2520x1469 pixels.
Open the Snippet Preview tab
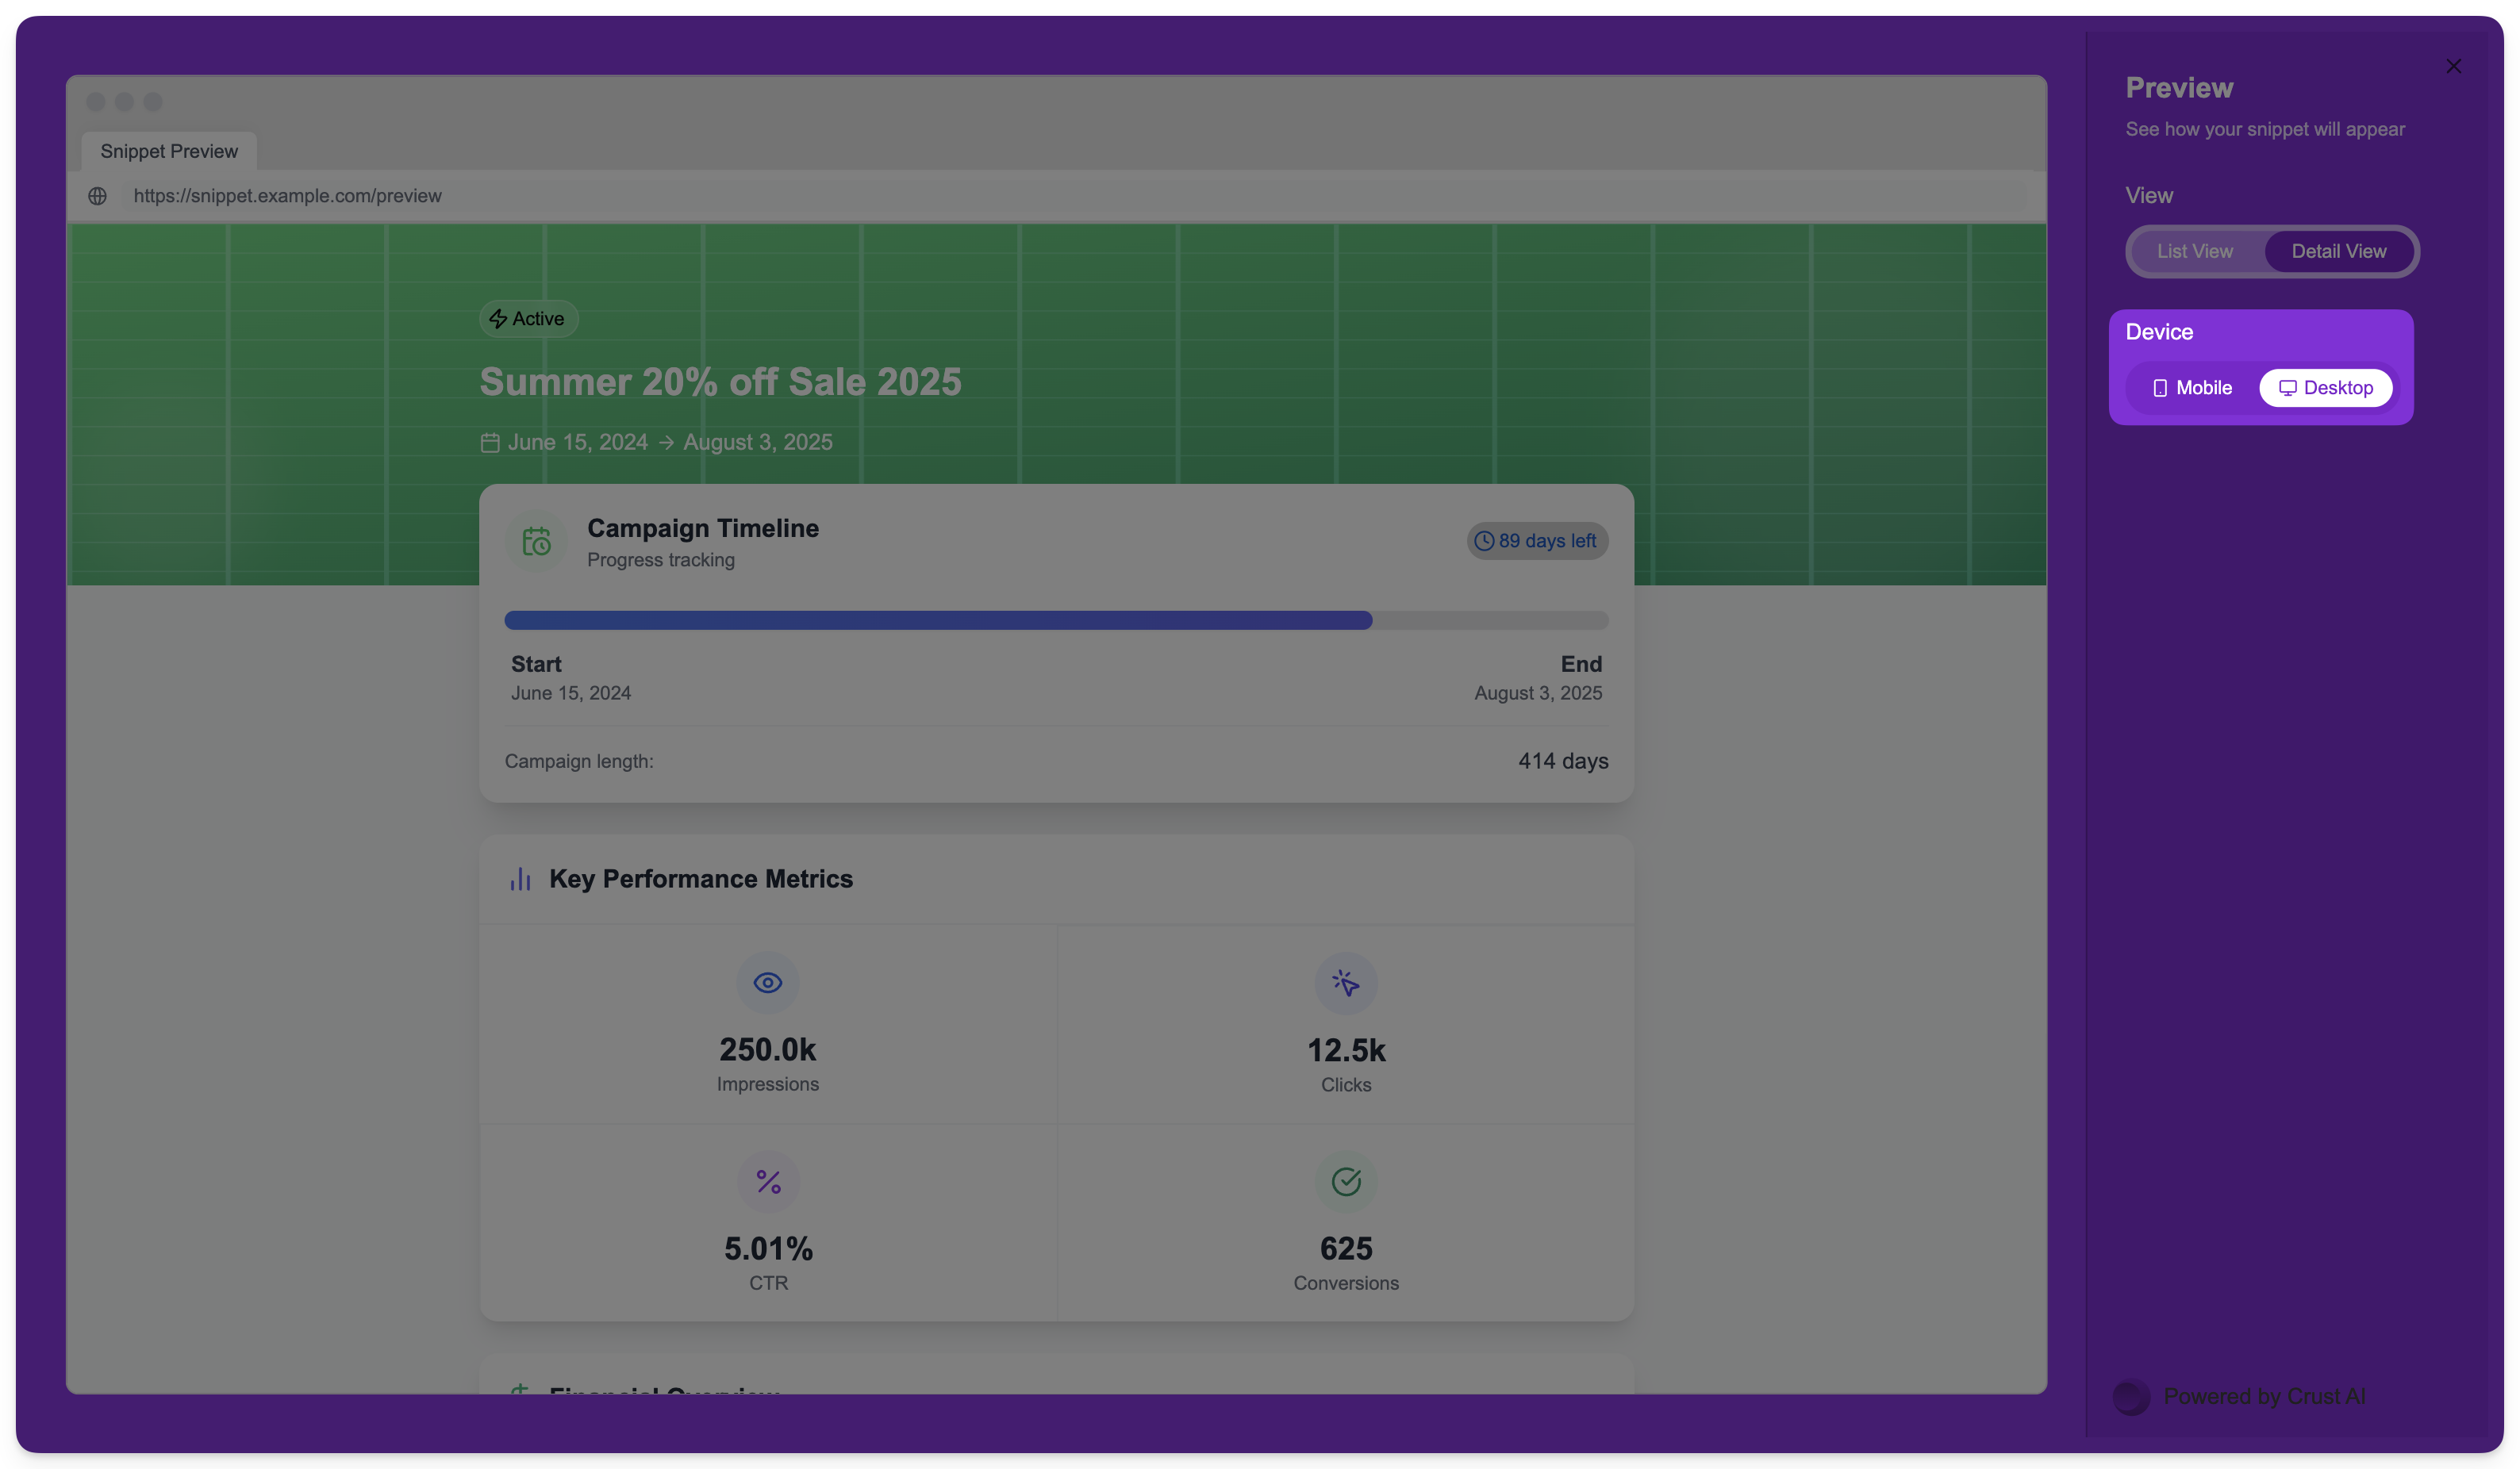pos(169,151)
